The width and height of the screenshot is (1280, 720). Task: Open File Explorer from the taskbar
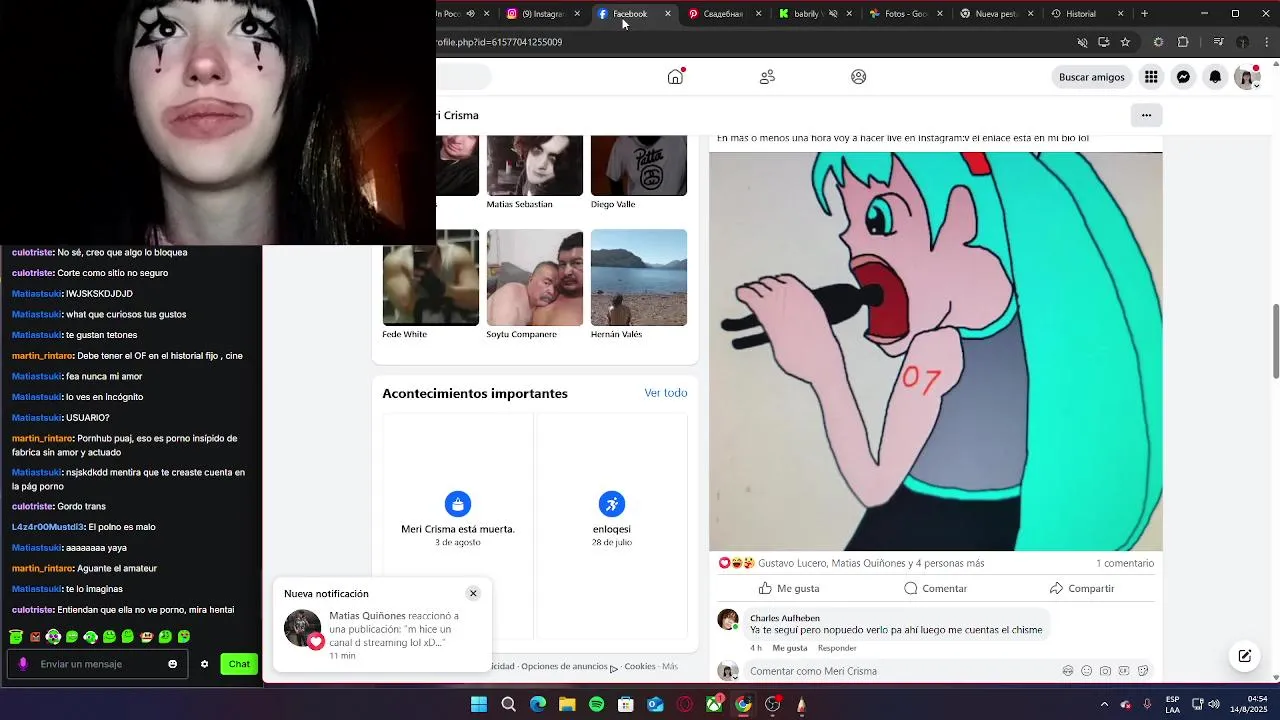point(567,705)
